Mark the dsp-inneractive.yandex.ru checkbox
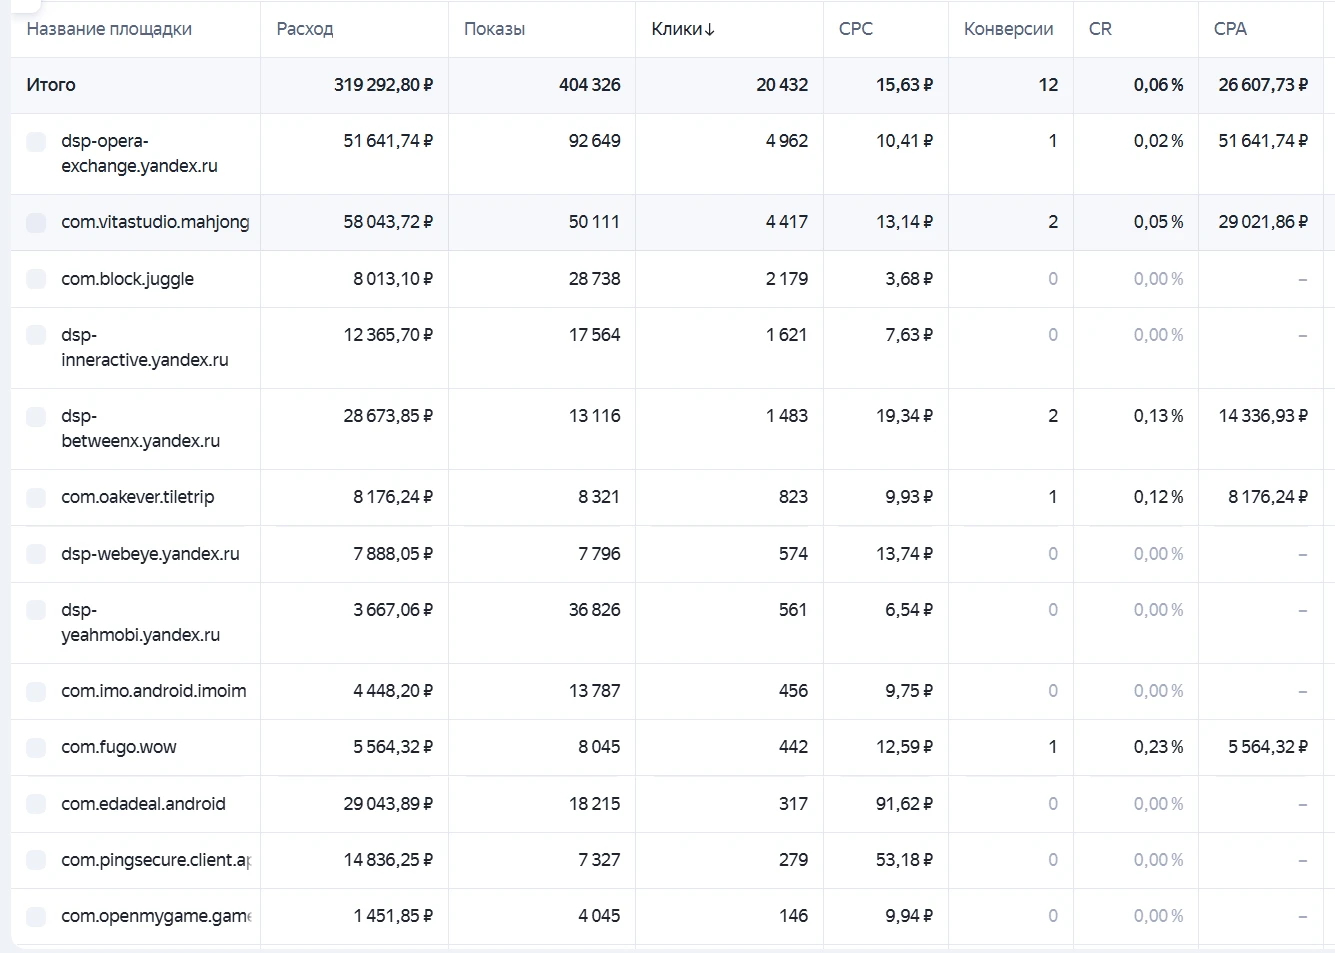This screenshot has height=953, width=1335. 36,336
